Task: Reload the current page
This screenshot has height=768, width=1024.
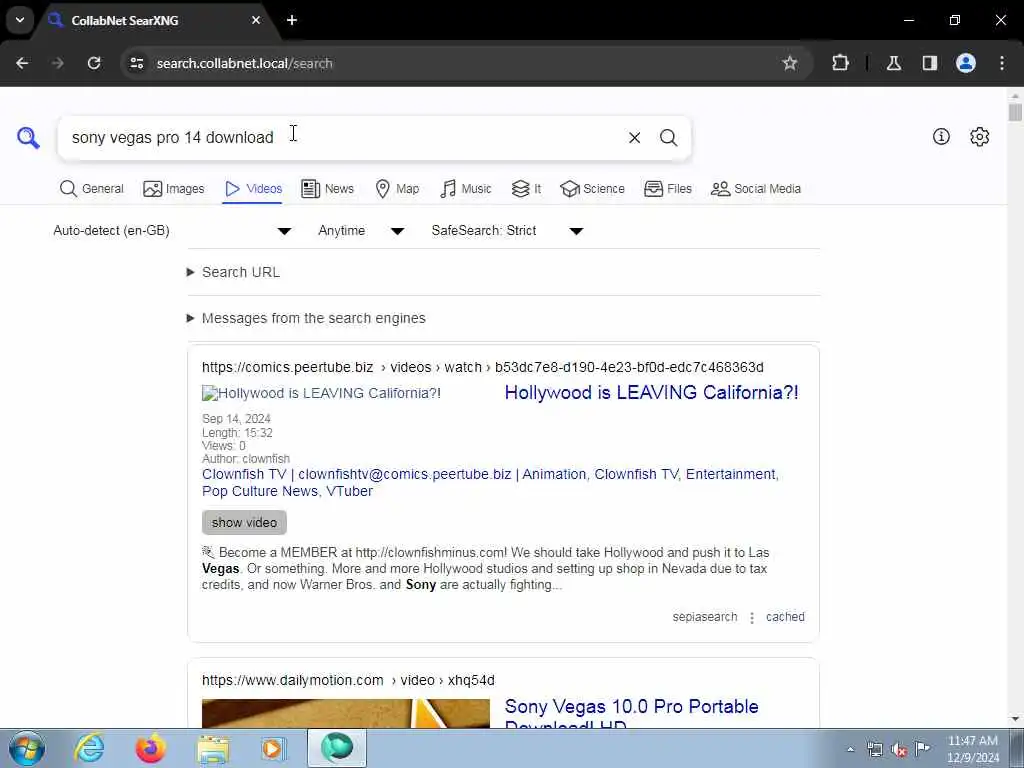Action: pos(94,63)
